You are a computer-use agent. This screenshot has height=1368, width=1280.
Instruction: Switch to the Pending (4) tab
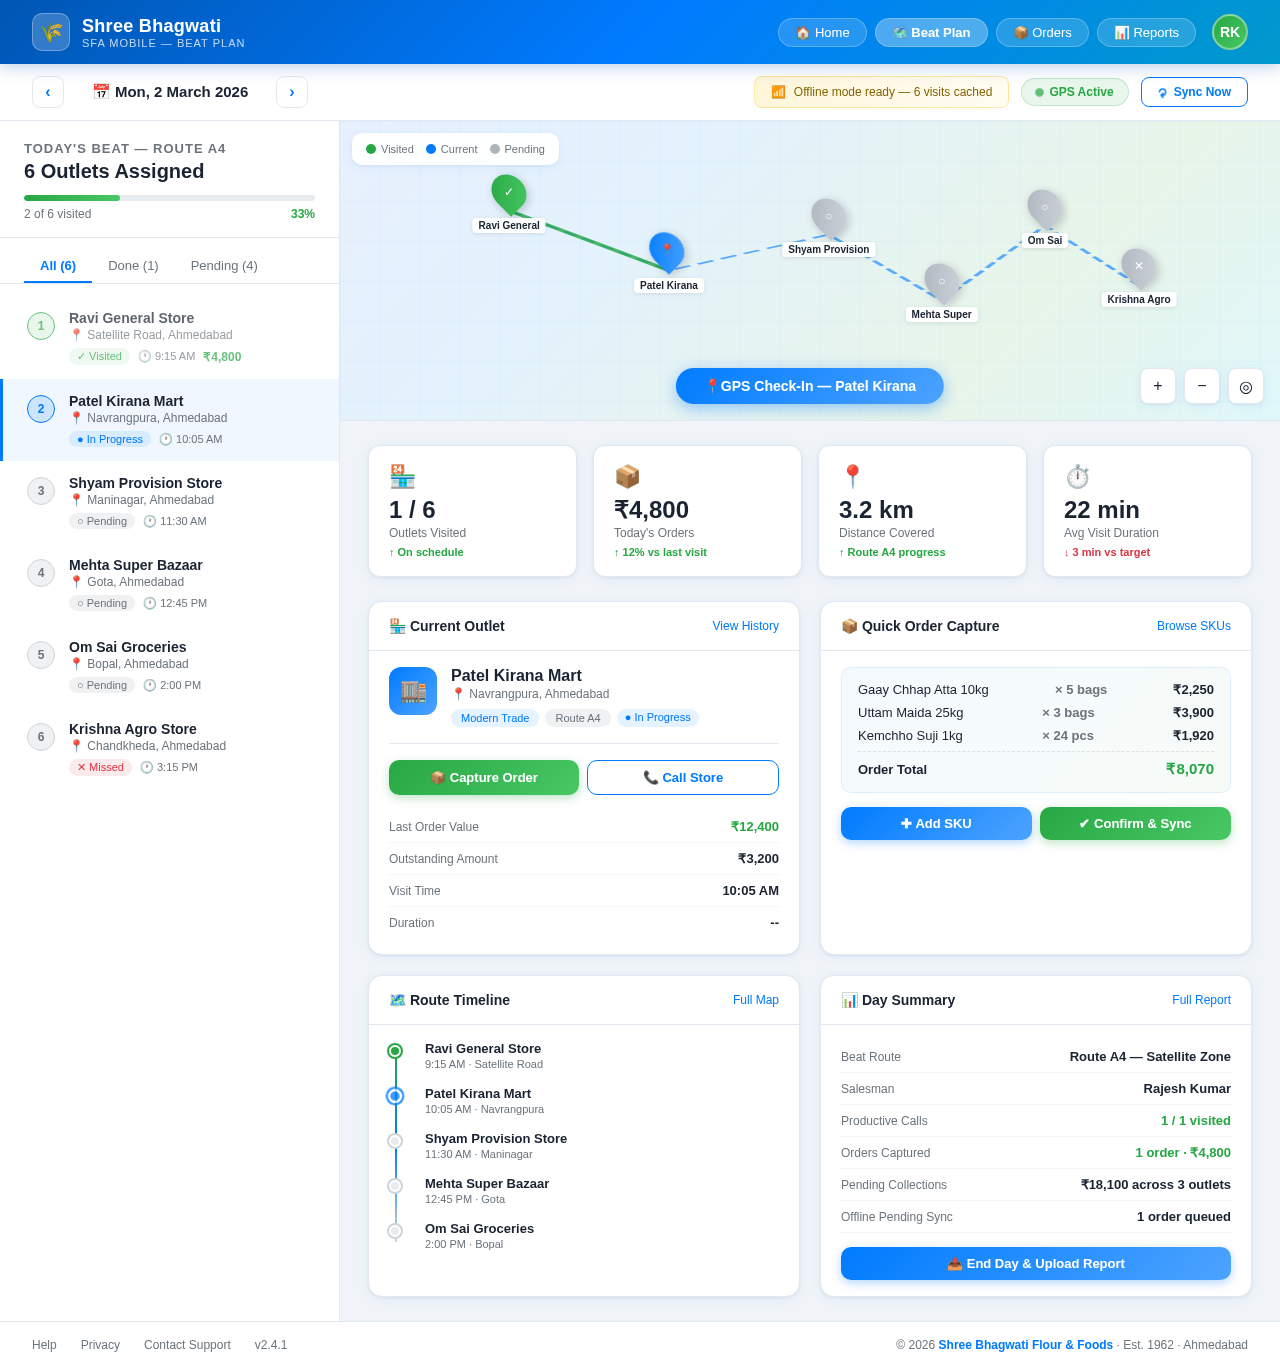[x=224, y=265]
